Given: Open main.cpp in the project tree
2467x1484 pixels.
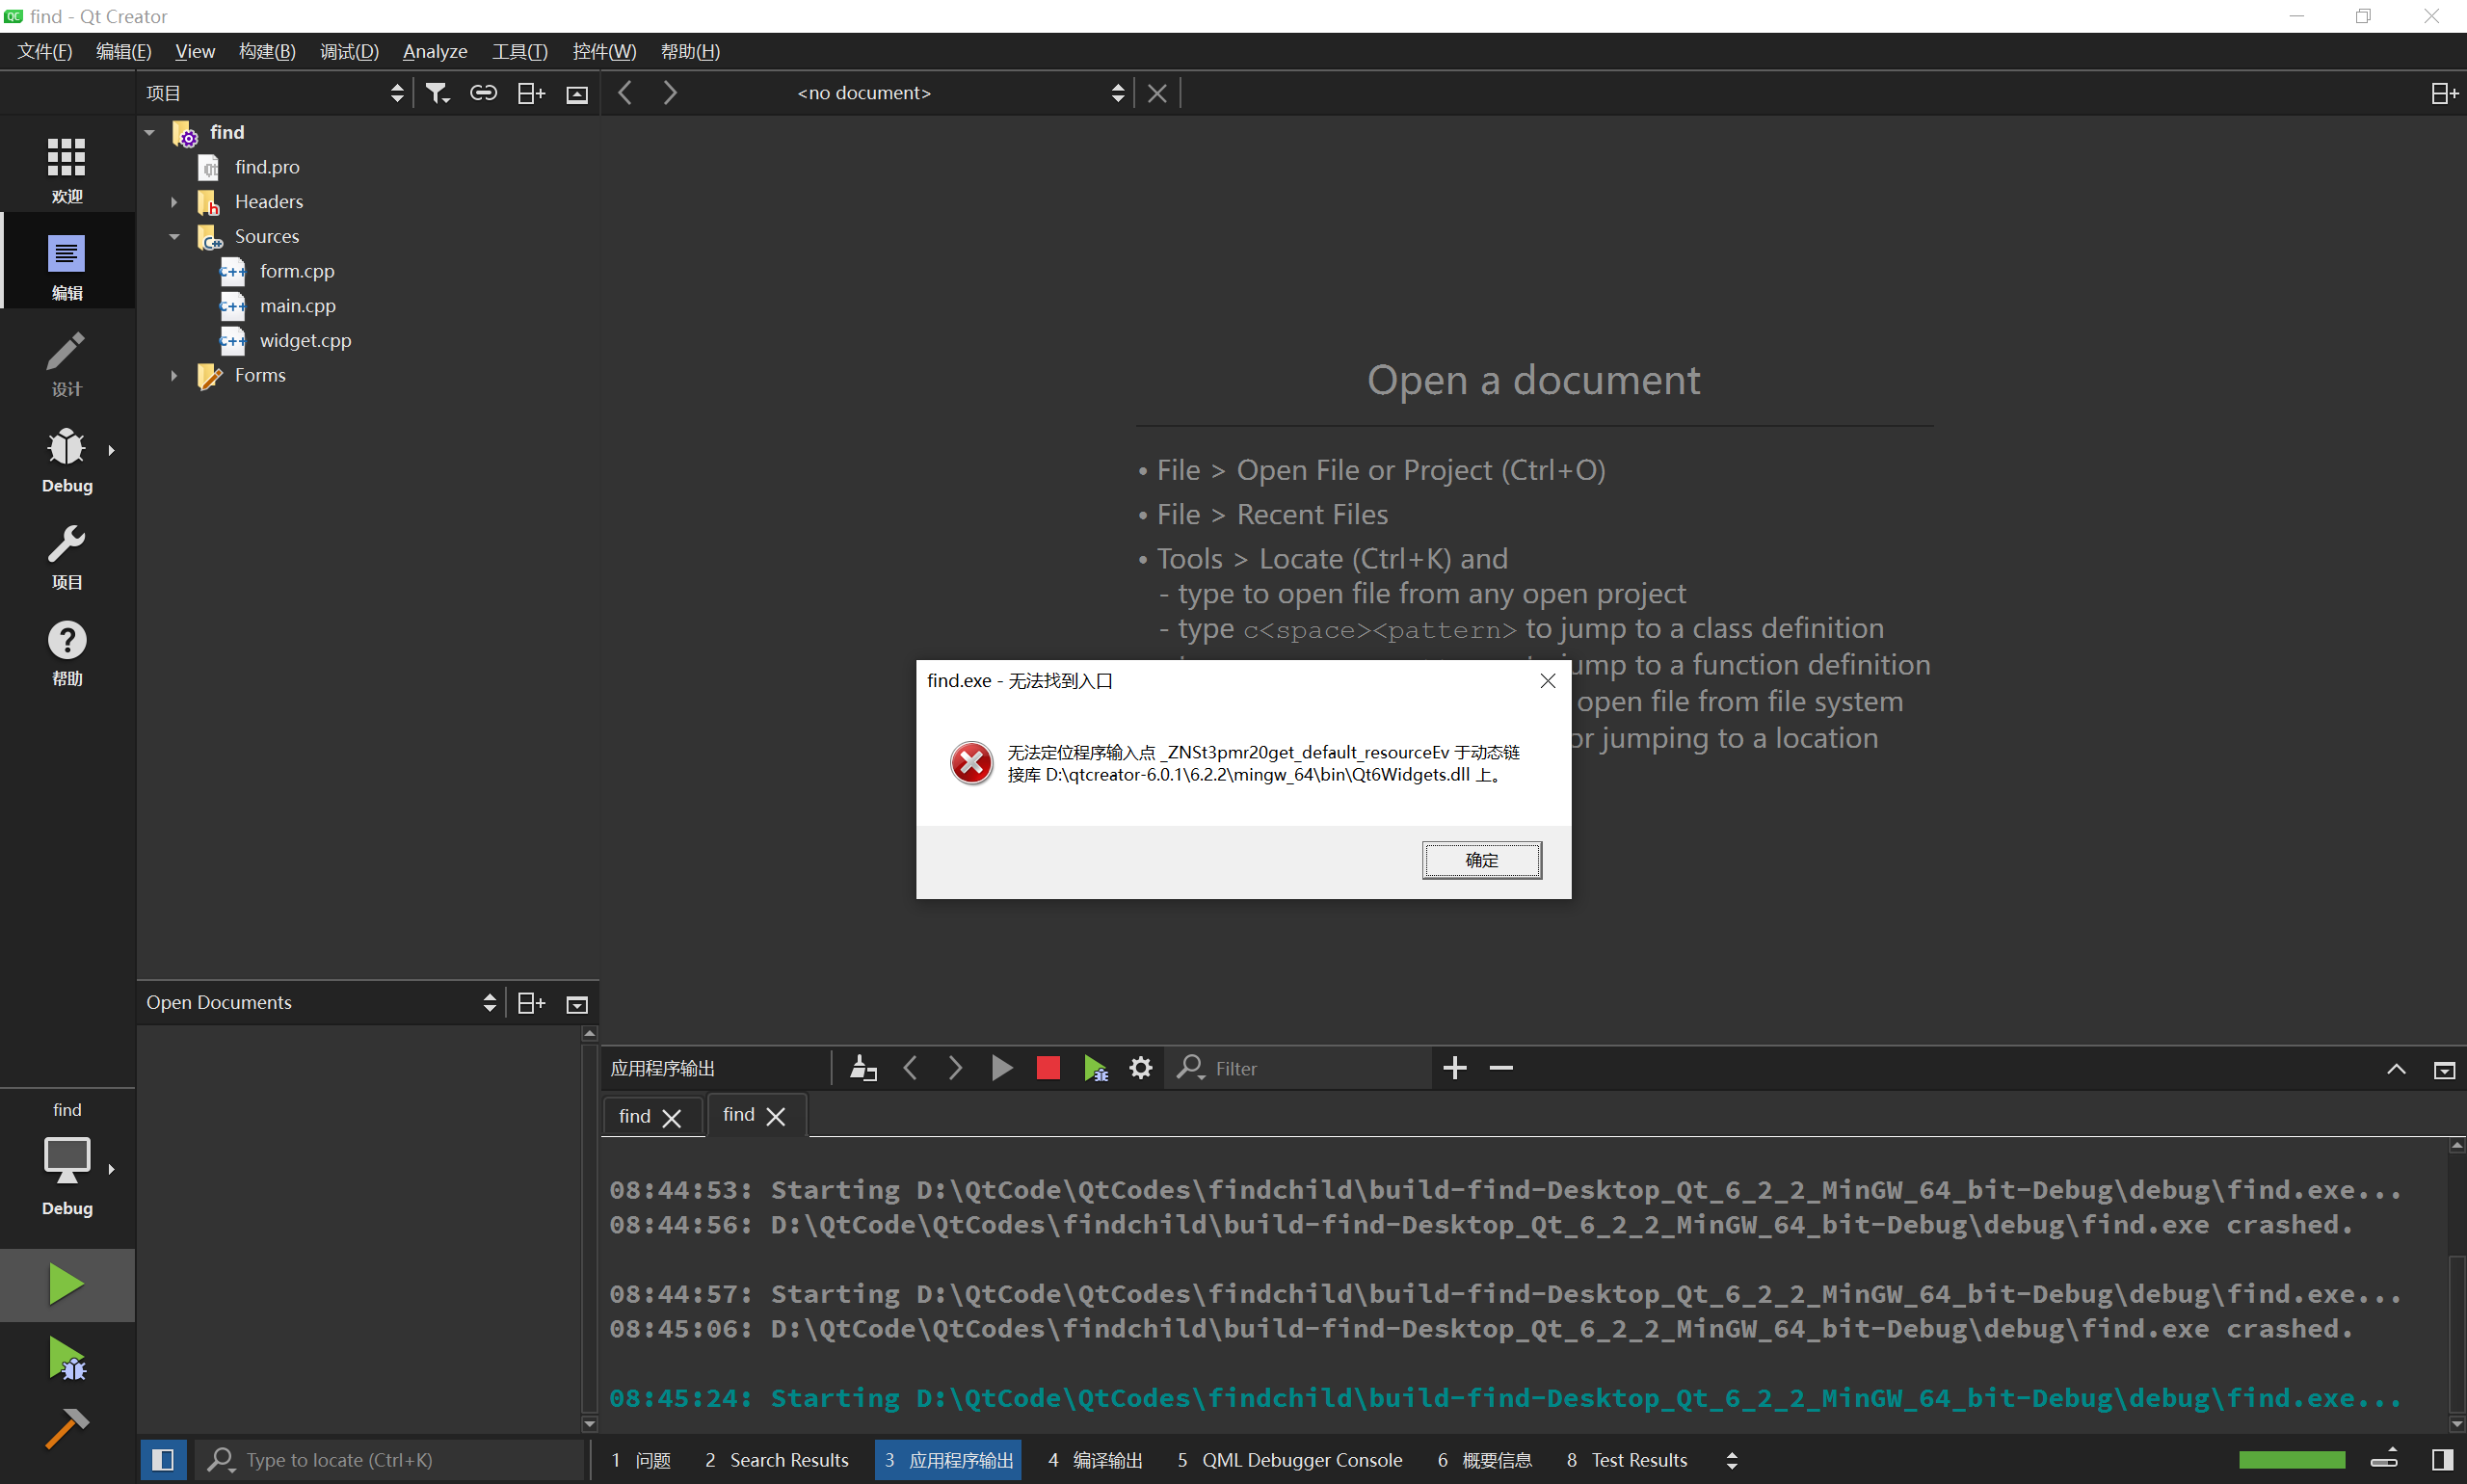Looking at the screenshot, I should tap(297, 306).
